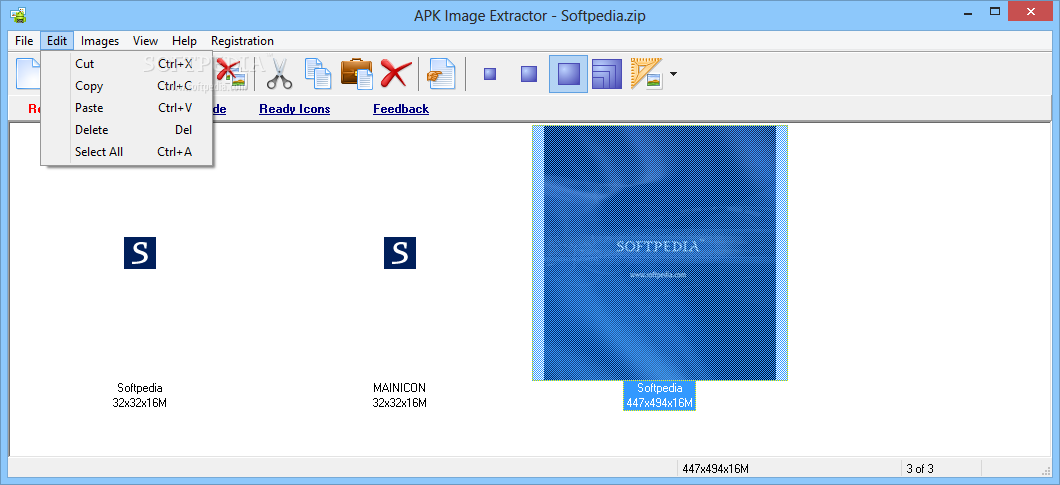This screenshot has height=485, width=1060.
Task: Choose Select All from the Edit menu
Action: (127, 152)
